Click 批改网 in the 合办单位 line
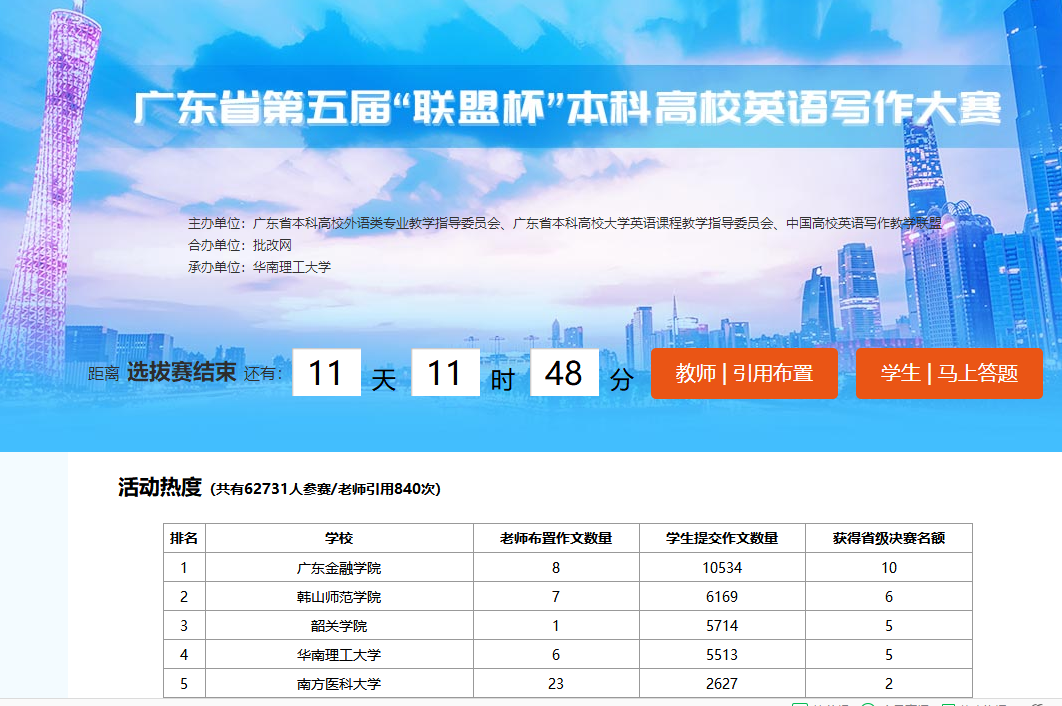Image resolution: width=1062 pixels, height=706 pixels. [x=272, y=245]
